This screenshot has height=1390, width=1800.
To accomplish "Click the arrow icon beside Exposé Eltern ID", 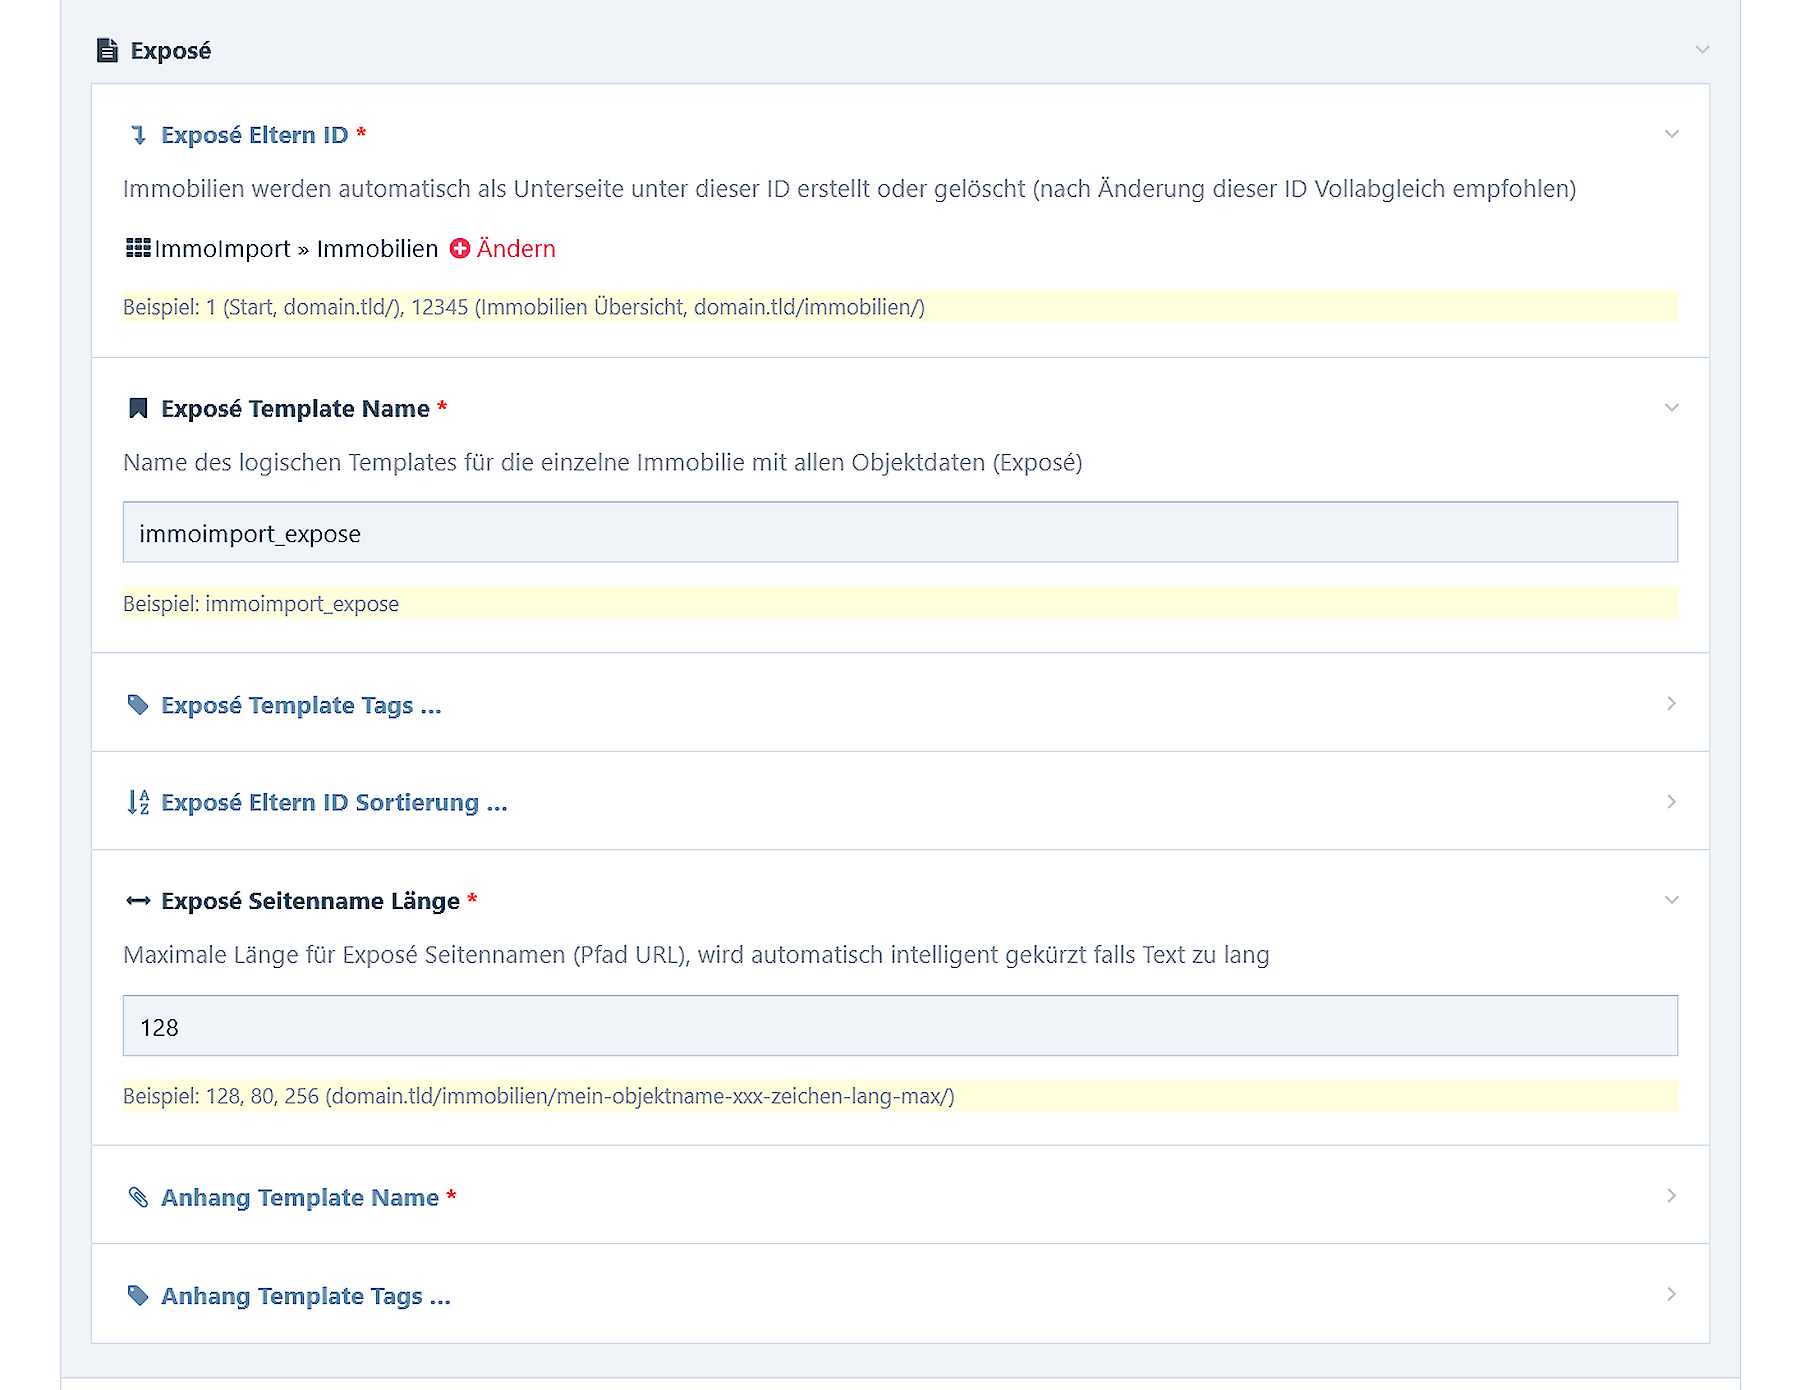I will (138, 135).
